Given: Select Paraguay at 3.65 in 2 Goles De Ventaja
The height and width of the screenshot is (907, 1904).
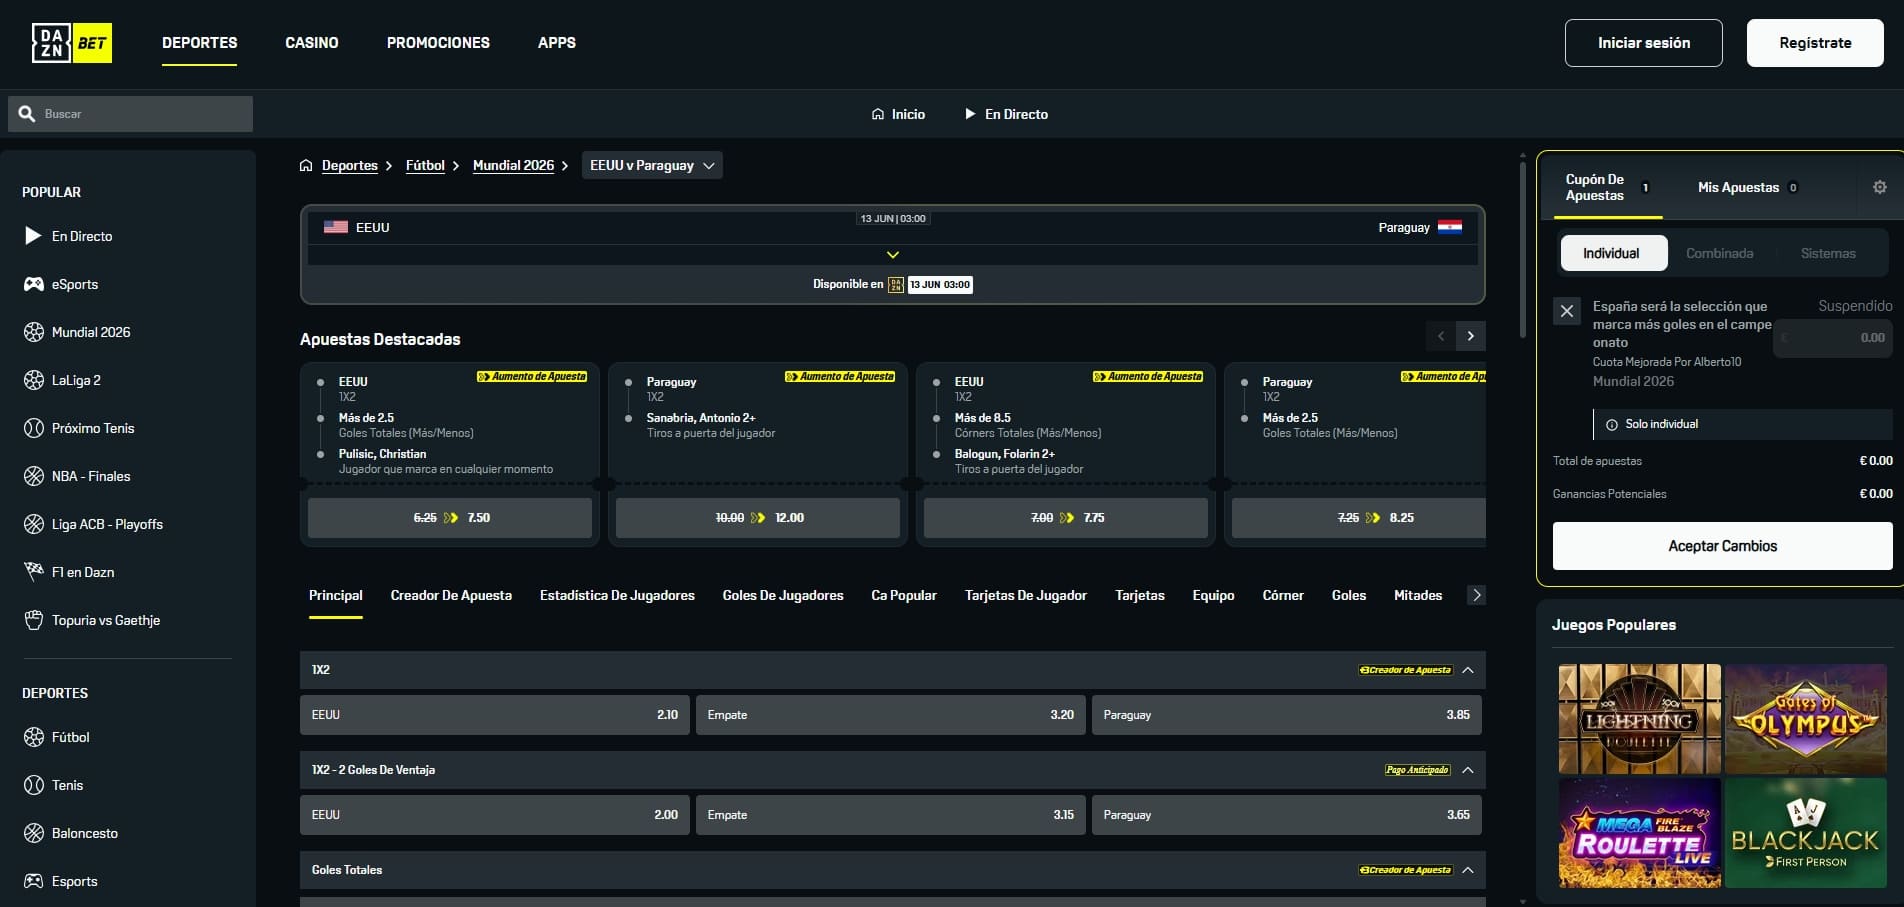Looking at the screenshot, I should click(1287, 815).
